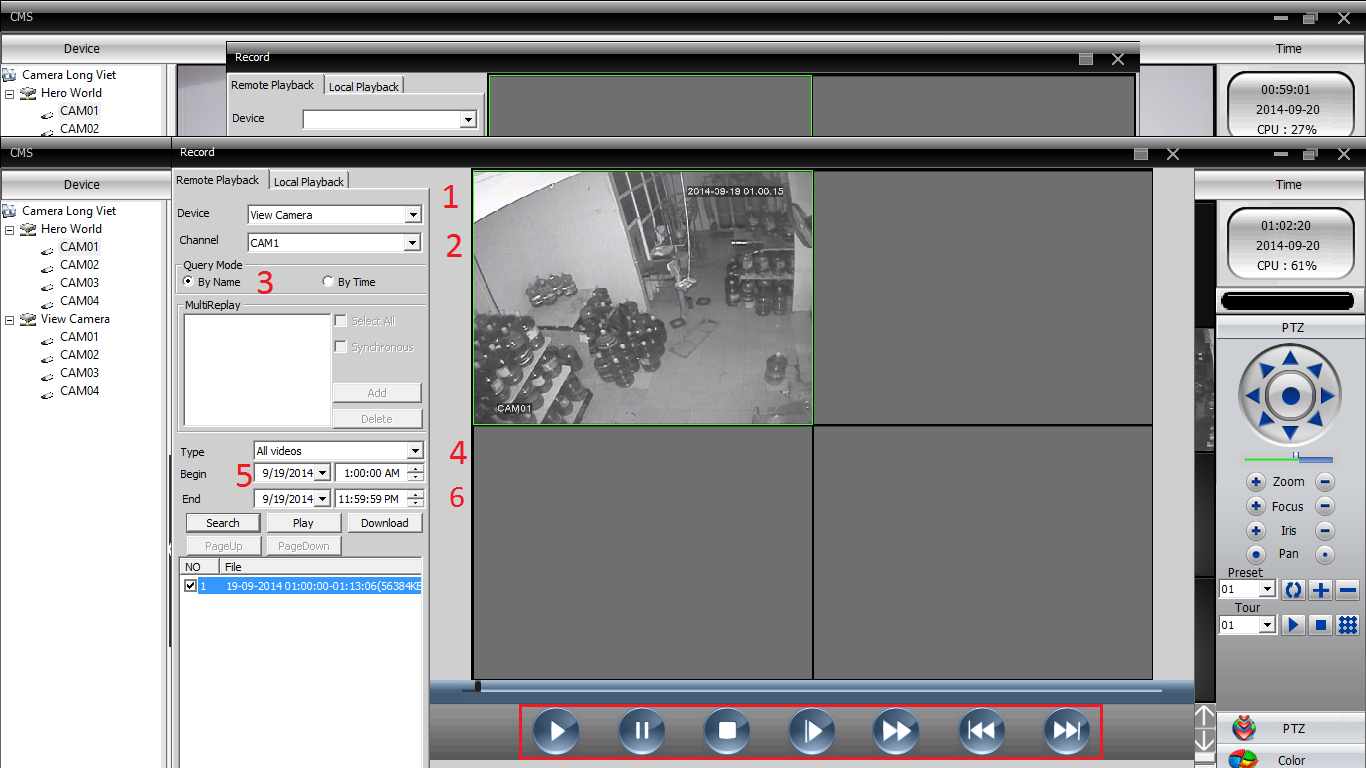Jump to previous file icon
Image resolution: width=1366 pixels, height=768 pixels.
982,731
